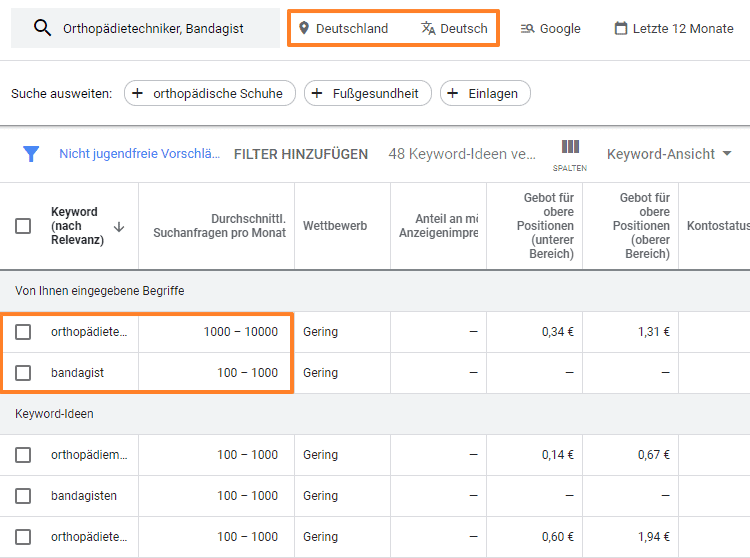This screenshot has height=558, width=750.
Task: Click the blue filter funnel icon
Action: coord(31,153)
